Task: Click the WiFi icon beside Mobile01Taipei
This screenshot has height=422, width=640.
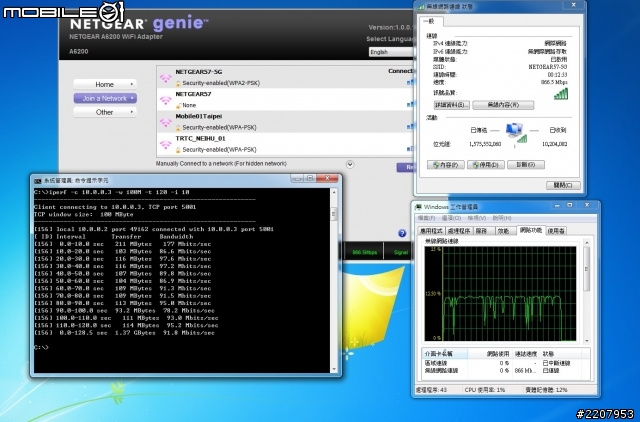Action: [x=165, y=122]
